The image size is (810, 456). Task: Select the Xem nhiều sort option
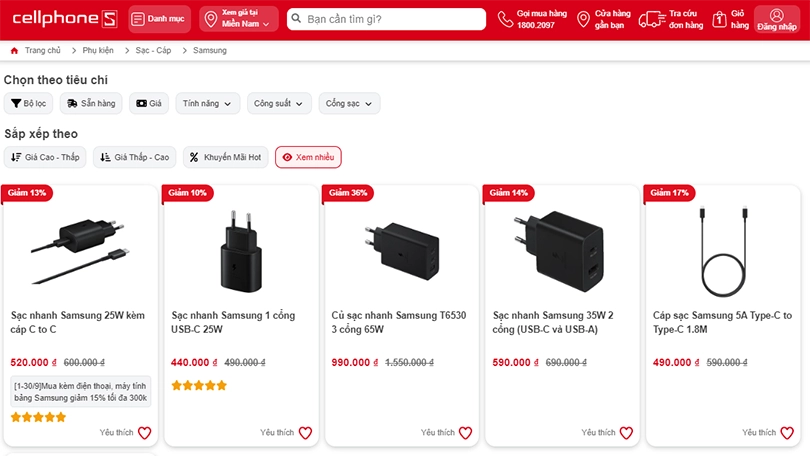(308, 157)
